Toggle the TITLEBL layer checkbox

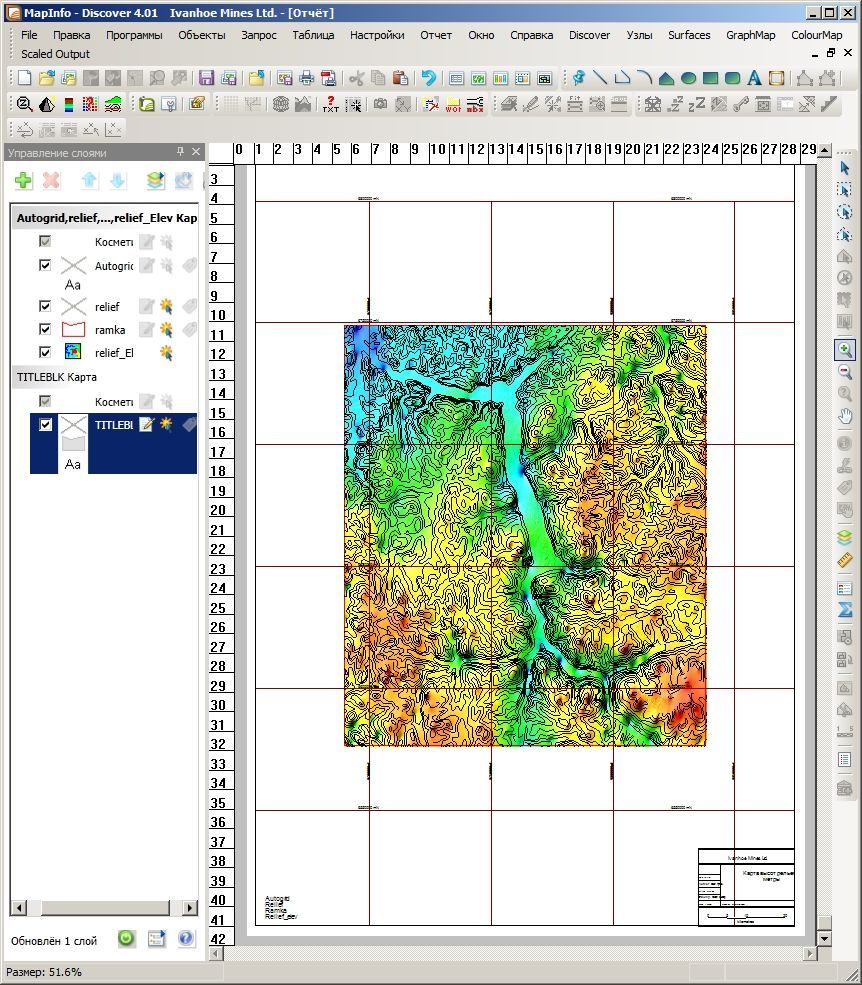(x=45, y=425)
